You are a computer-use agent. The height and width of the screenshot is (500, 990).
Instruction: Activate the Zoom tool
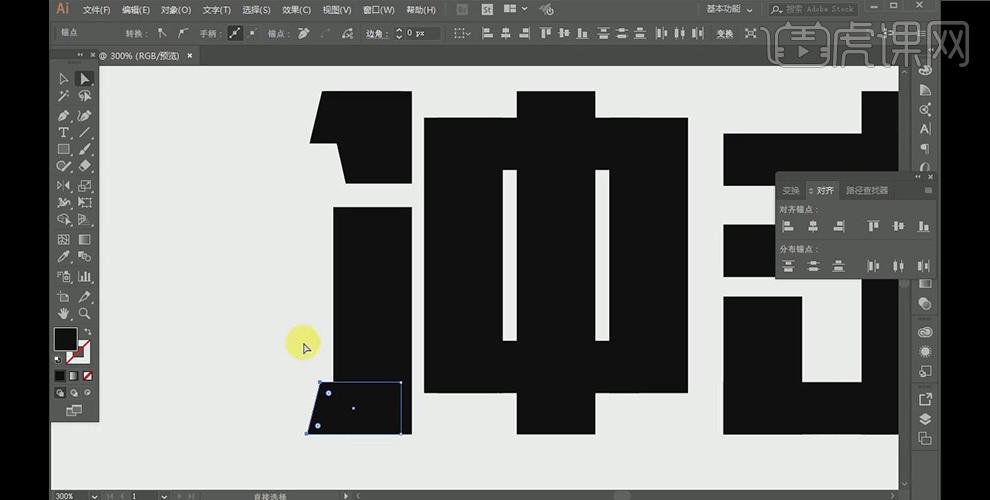[x=85, y=313]
